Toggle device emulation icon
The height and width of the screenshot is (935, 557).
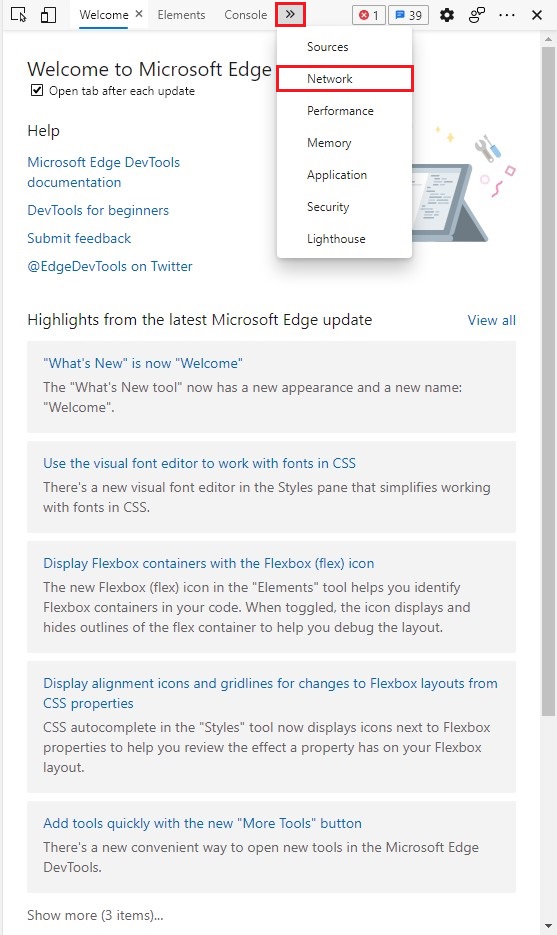(x=48, y=15)
